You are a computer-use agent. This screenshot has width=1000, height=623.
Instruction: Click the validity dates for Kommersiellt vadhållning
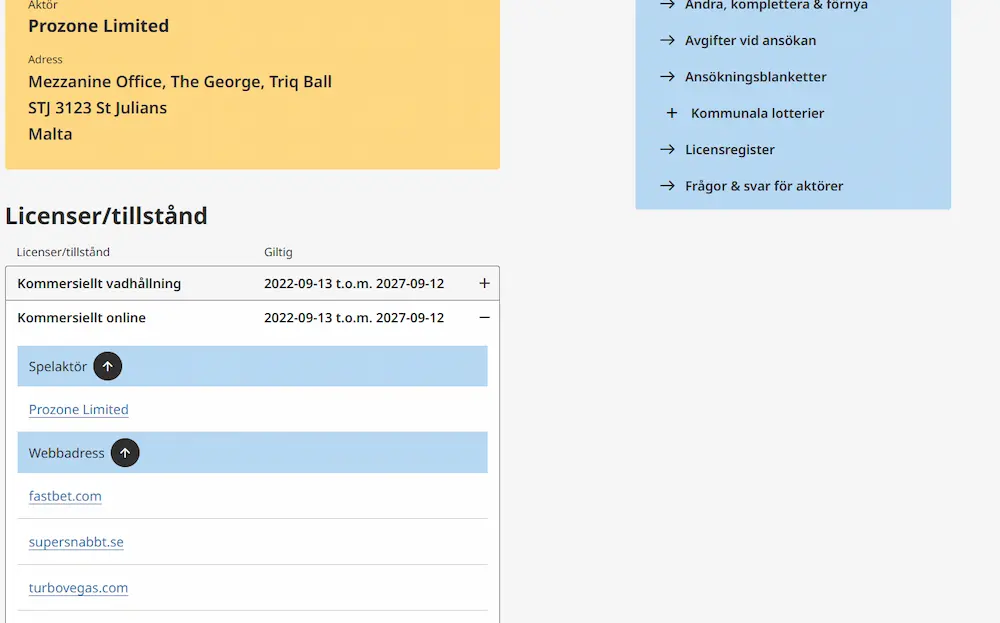354,283
